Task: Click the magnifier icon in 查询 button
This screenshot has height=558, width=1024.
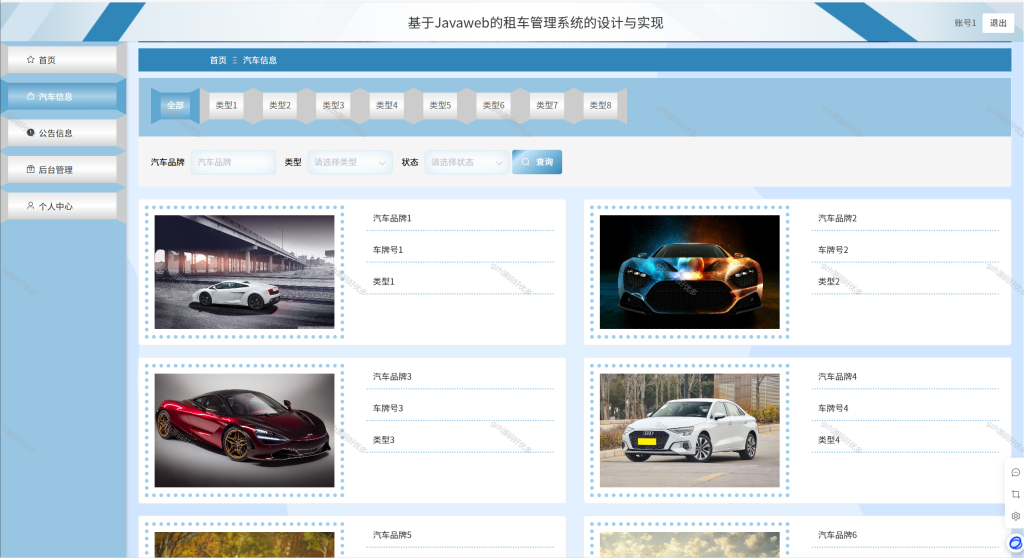Action: tap(526, 162)
